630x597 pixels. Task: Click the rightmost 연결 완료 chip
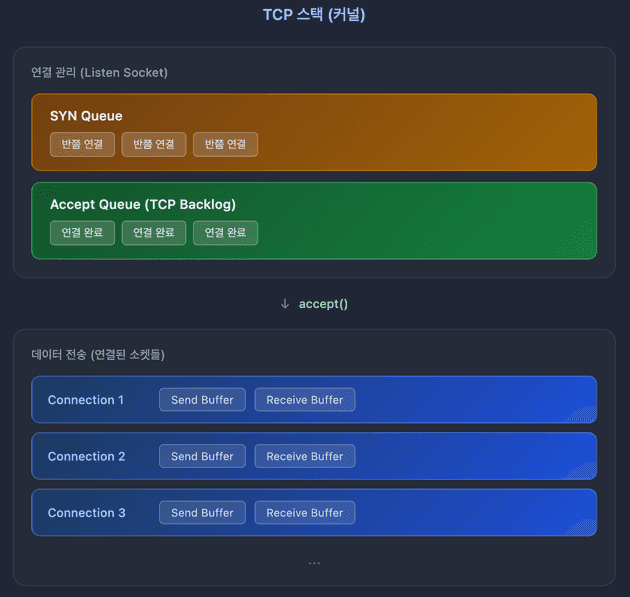coord(225,233)
